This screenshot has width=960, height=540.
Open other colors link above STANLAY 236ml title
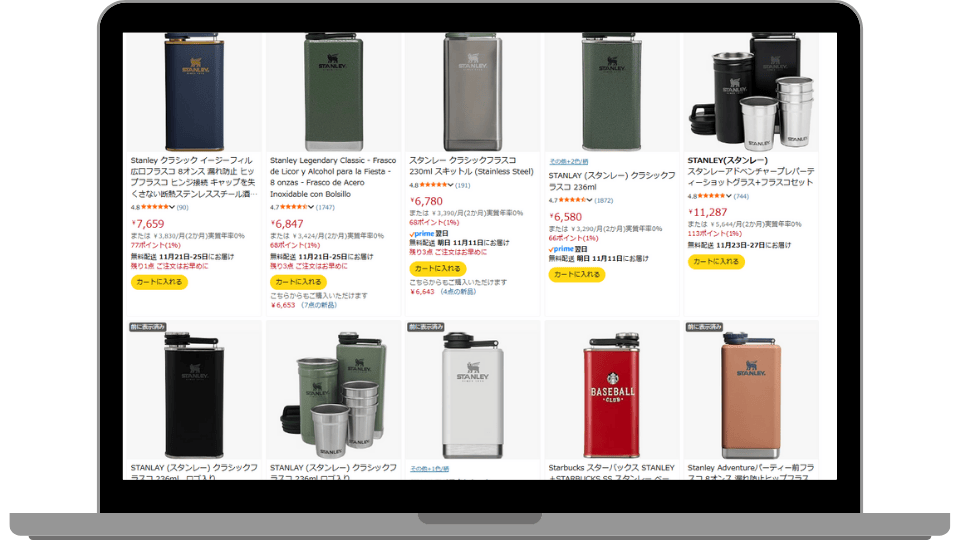click(x=568, y=162)
